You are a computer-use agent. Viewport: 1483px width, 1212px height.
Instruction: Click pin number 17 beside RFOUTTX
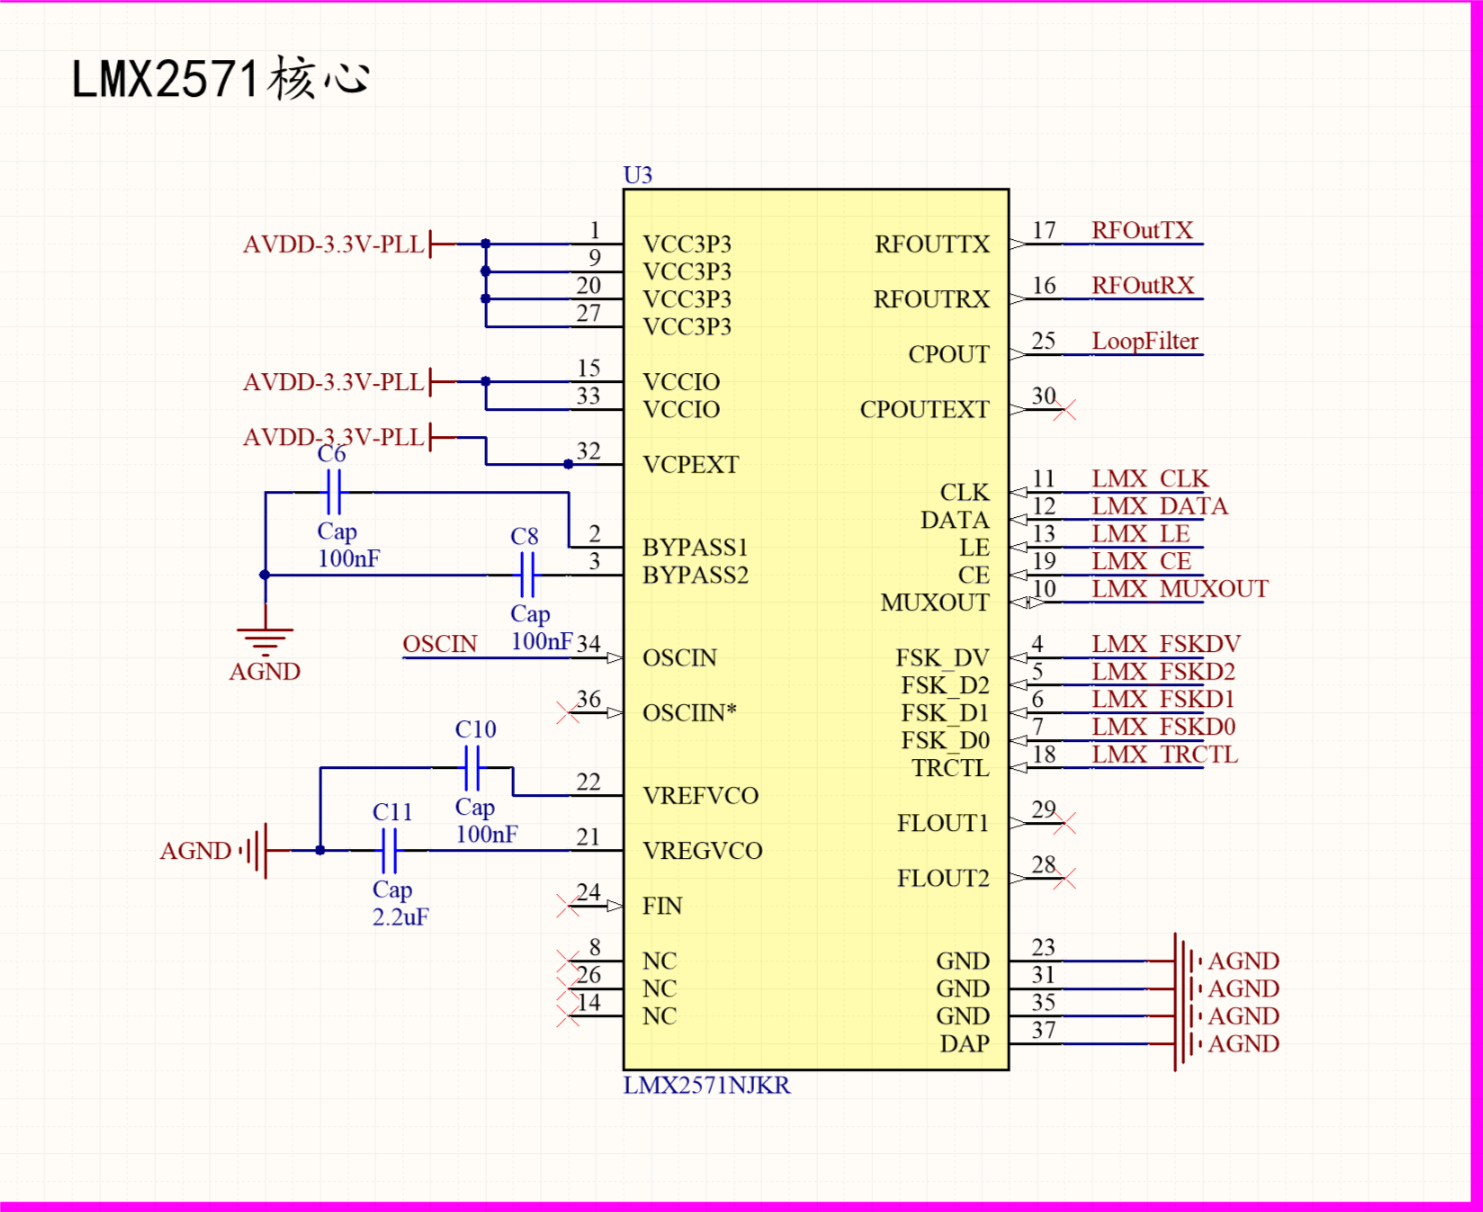[x=1044, y=231]
